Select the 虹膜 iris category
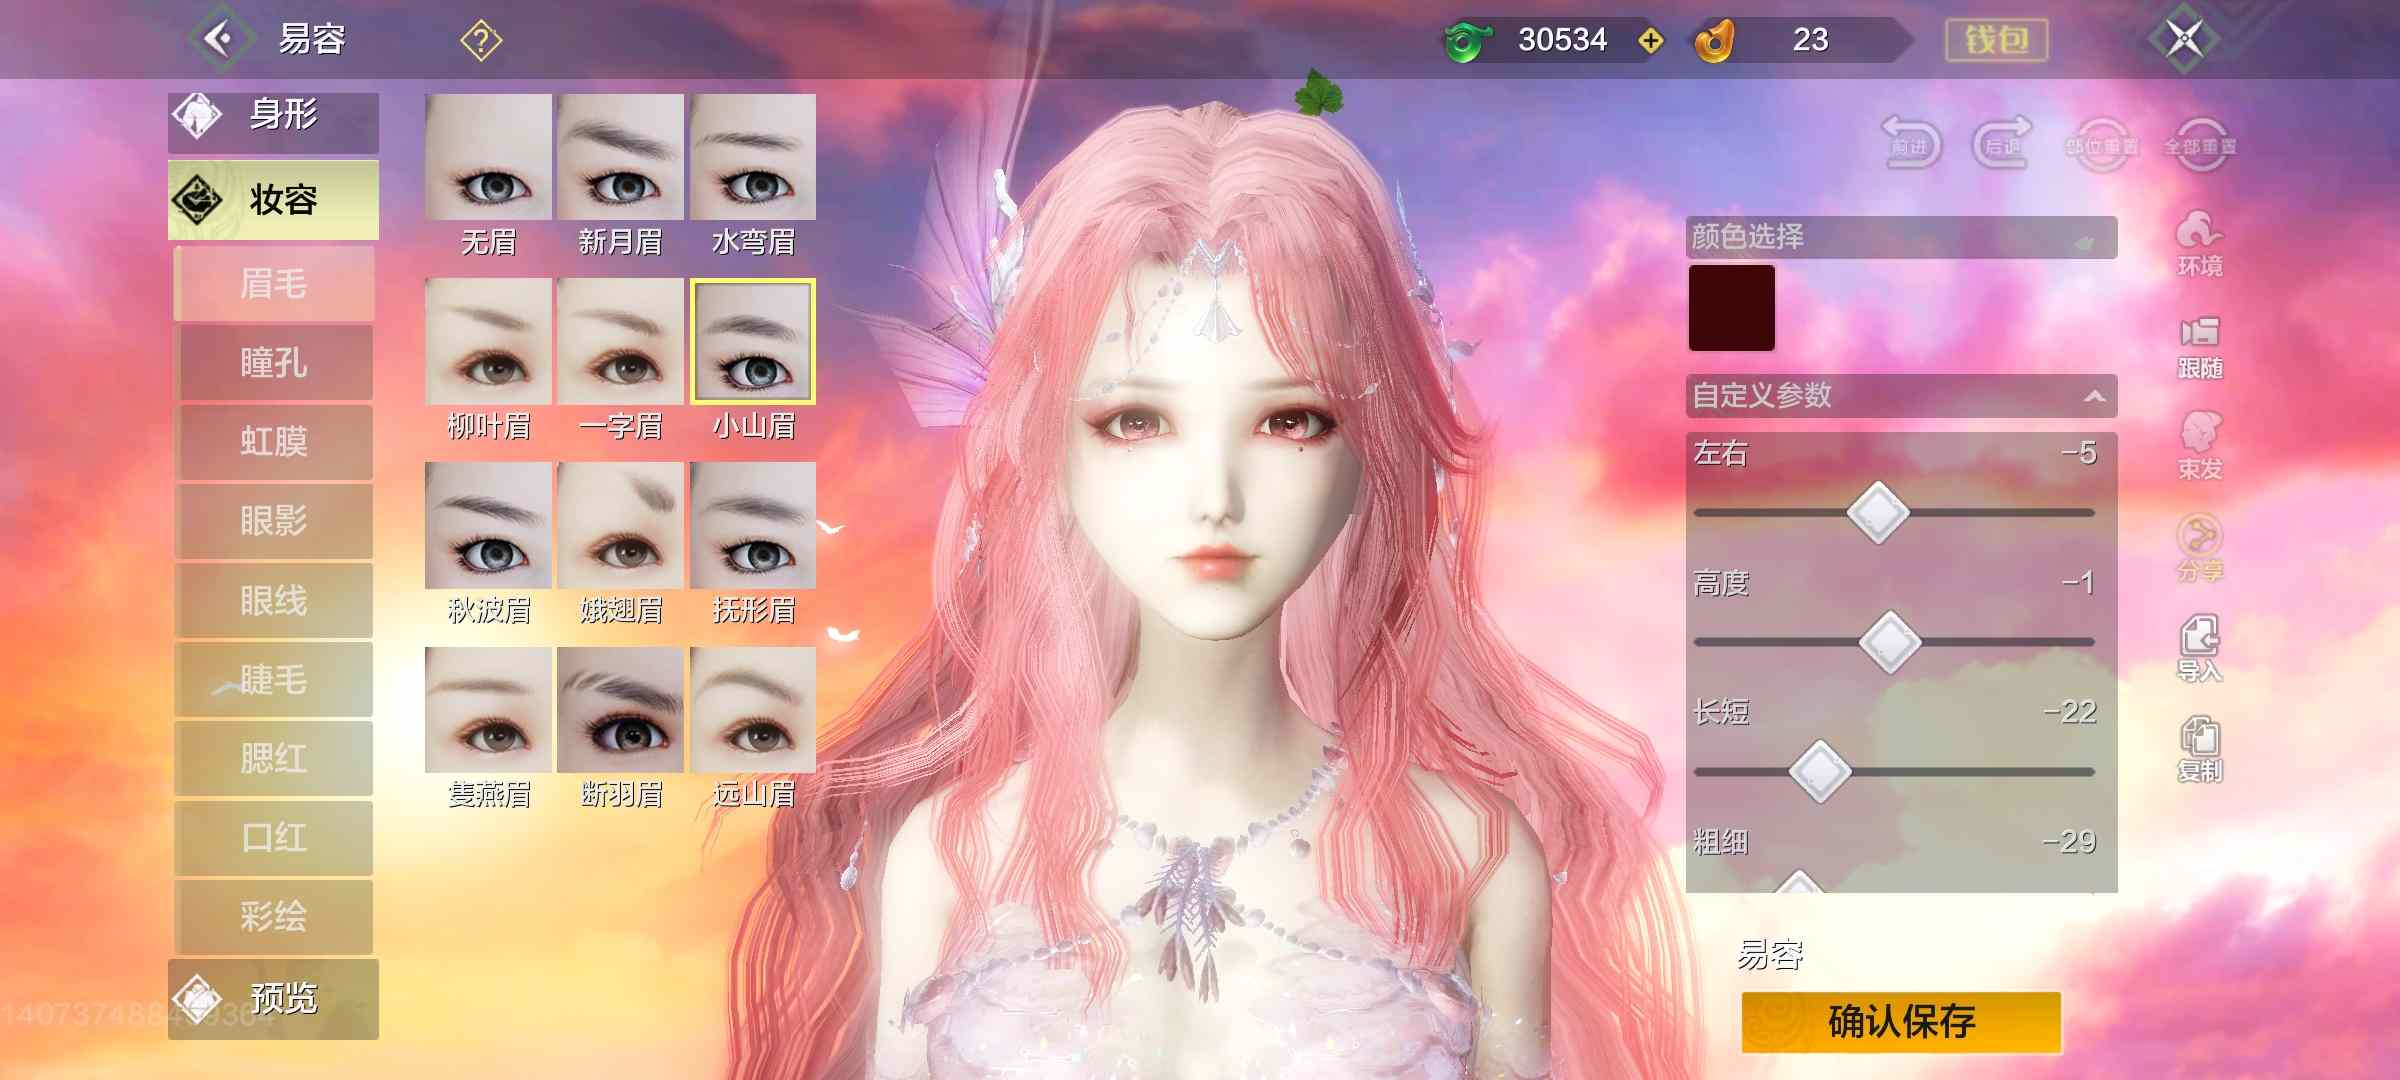The width and height of the screenshot is (2400, 1080). pos(274,441)
